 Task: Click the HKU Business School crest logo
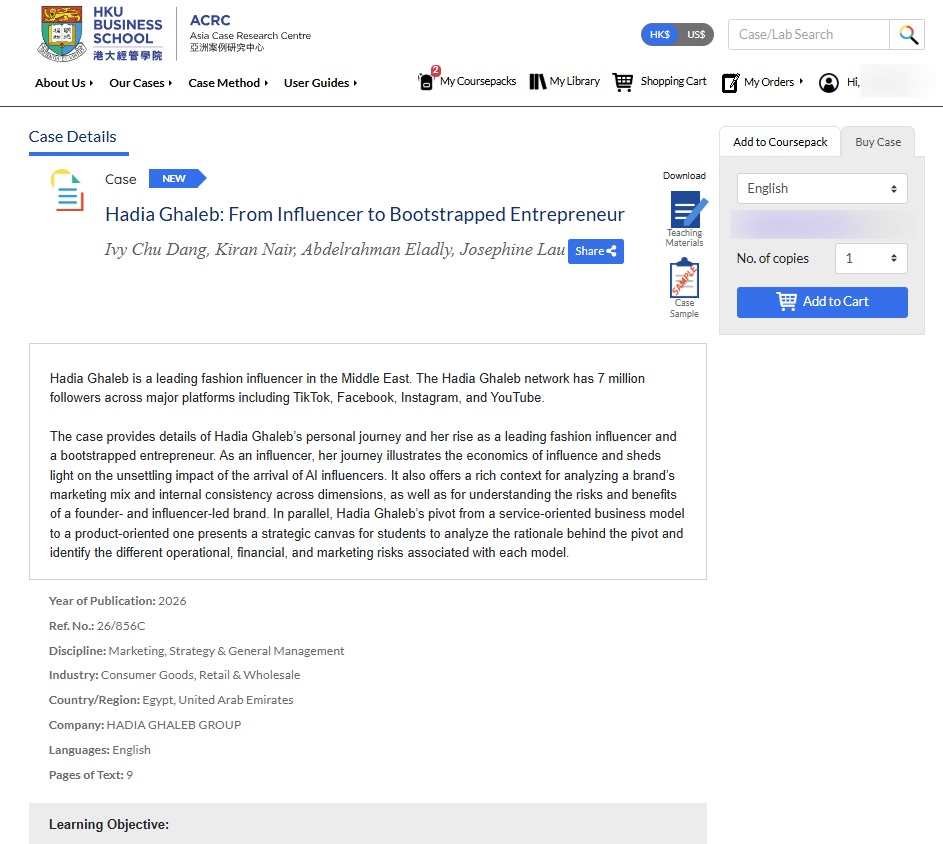coord(61,34)
